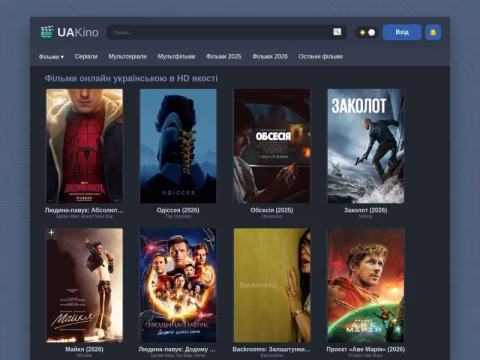
Task: Click the The Odyssey subtitle text
Action: [x=178, y=217]
